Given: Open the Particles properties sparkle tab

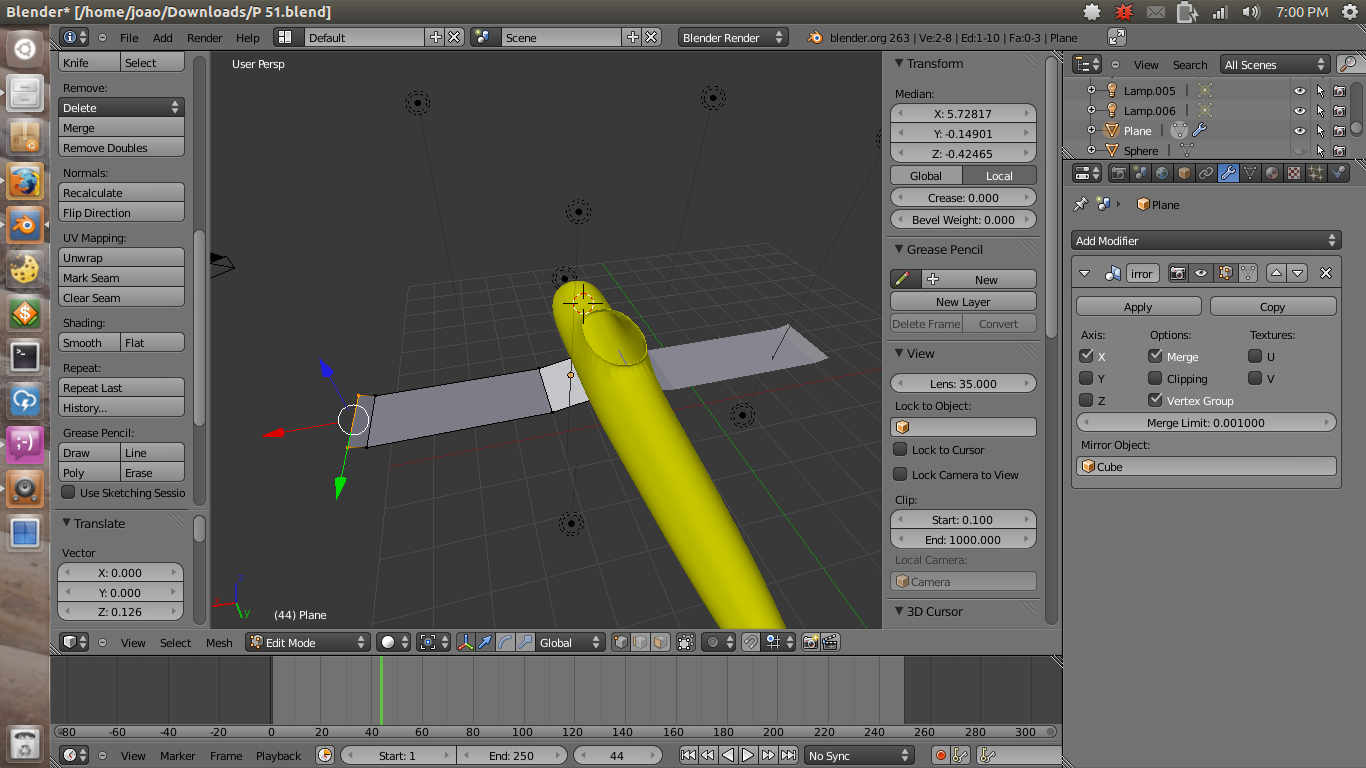Looking at the screenshot, I should click(x=1316, y=173).
